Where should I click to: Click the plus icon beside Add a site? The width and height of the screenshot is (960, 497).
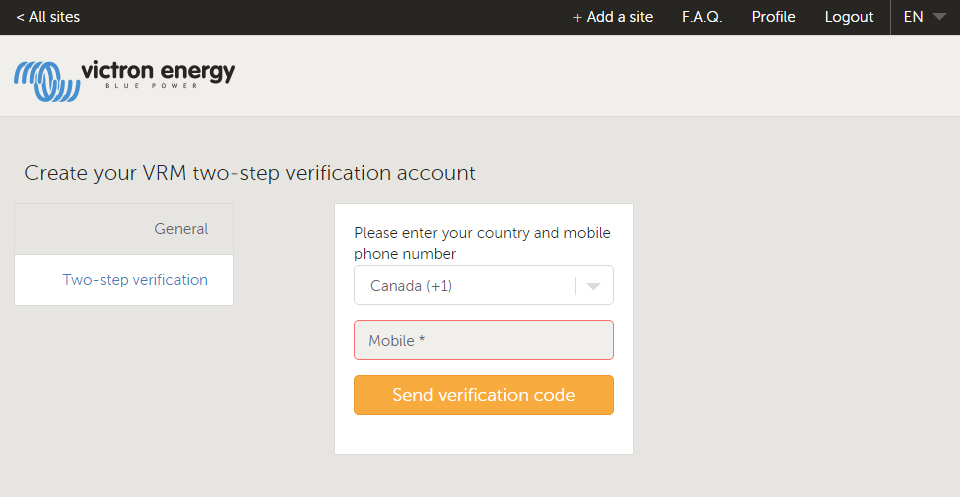click(x=577, y=17)
